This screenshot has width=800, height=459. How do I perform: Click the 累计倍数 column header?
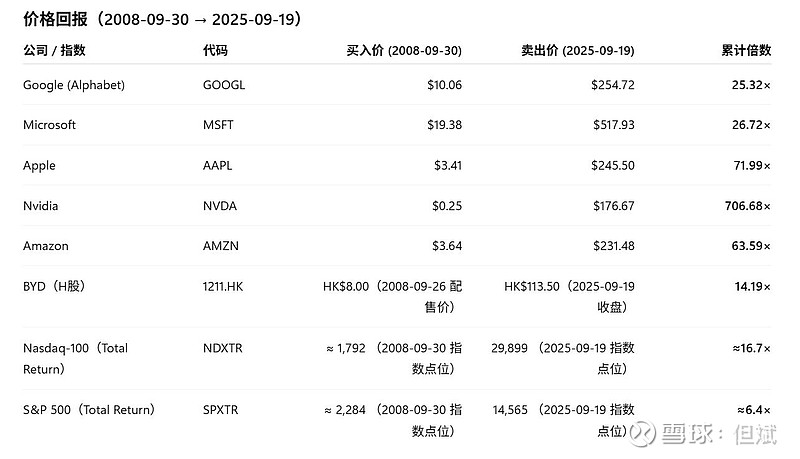[746, 50]
